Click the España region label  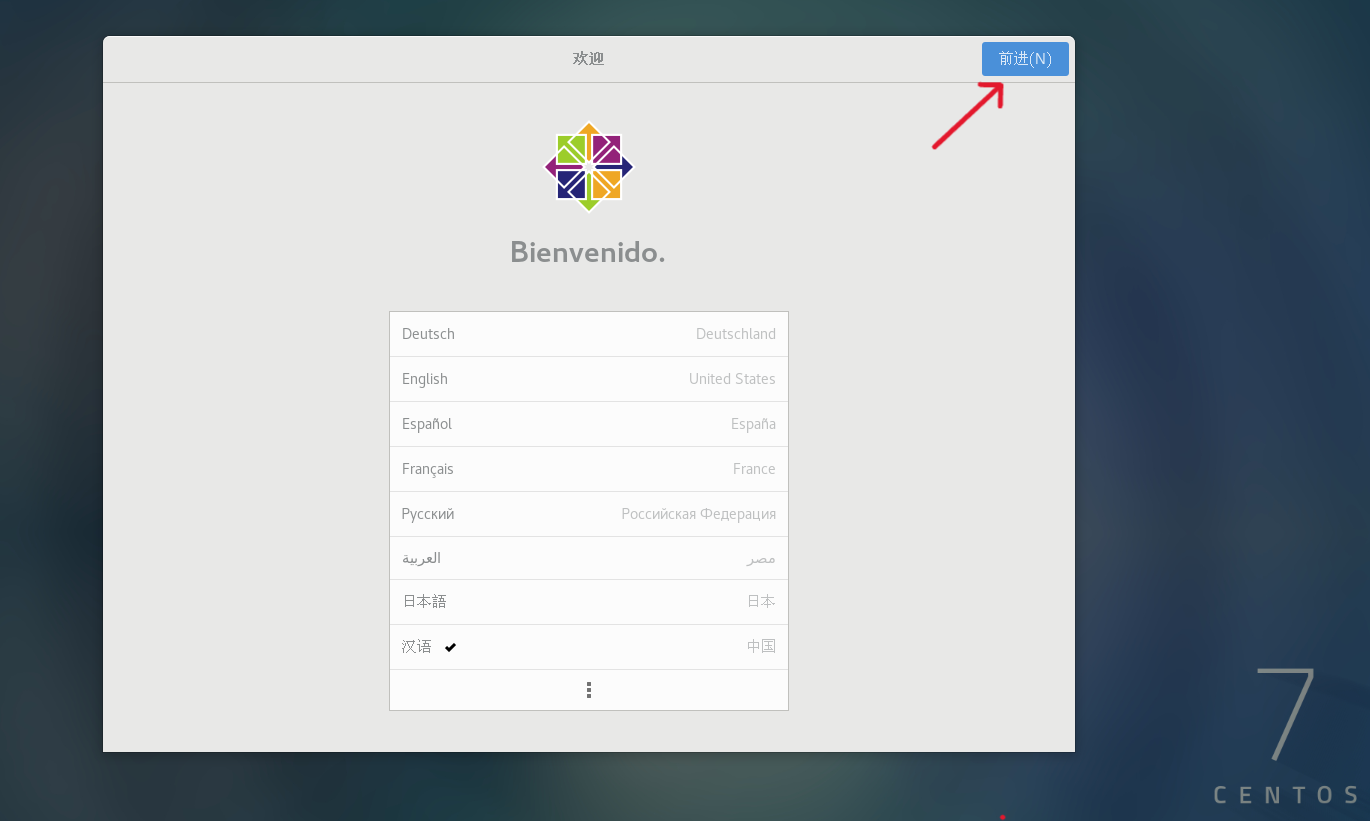[x=753, y=424]
